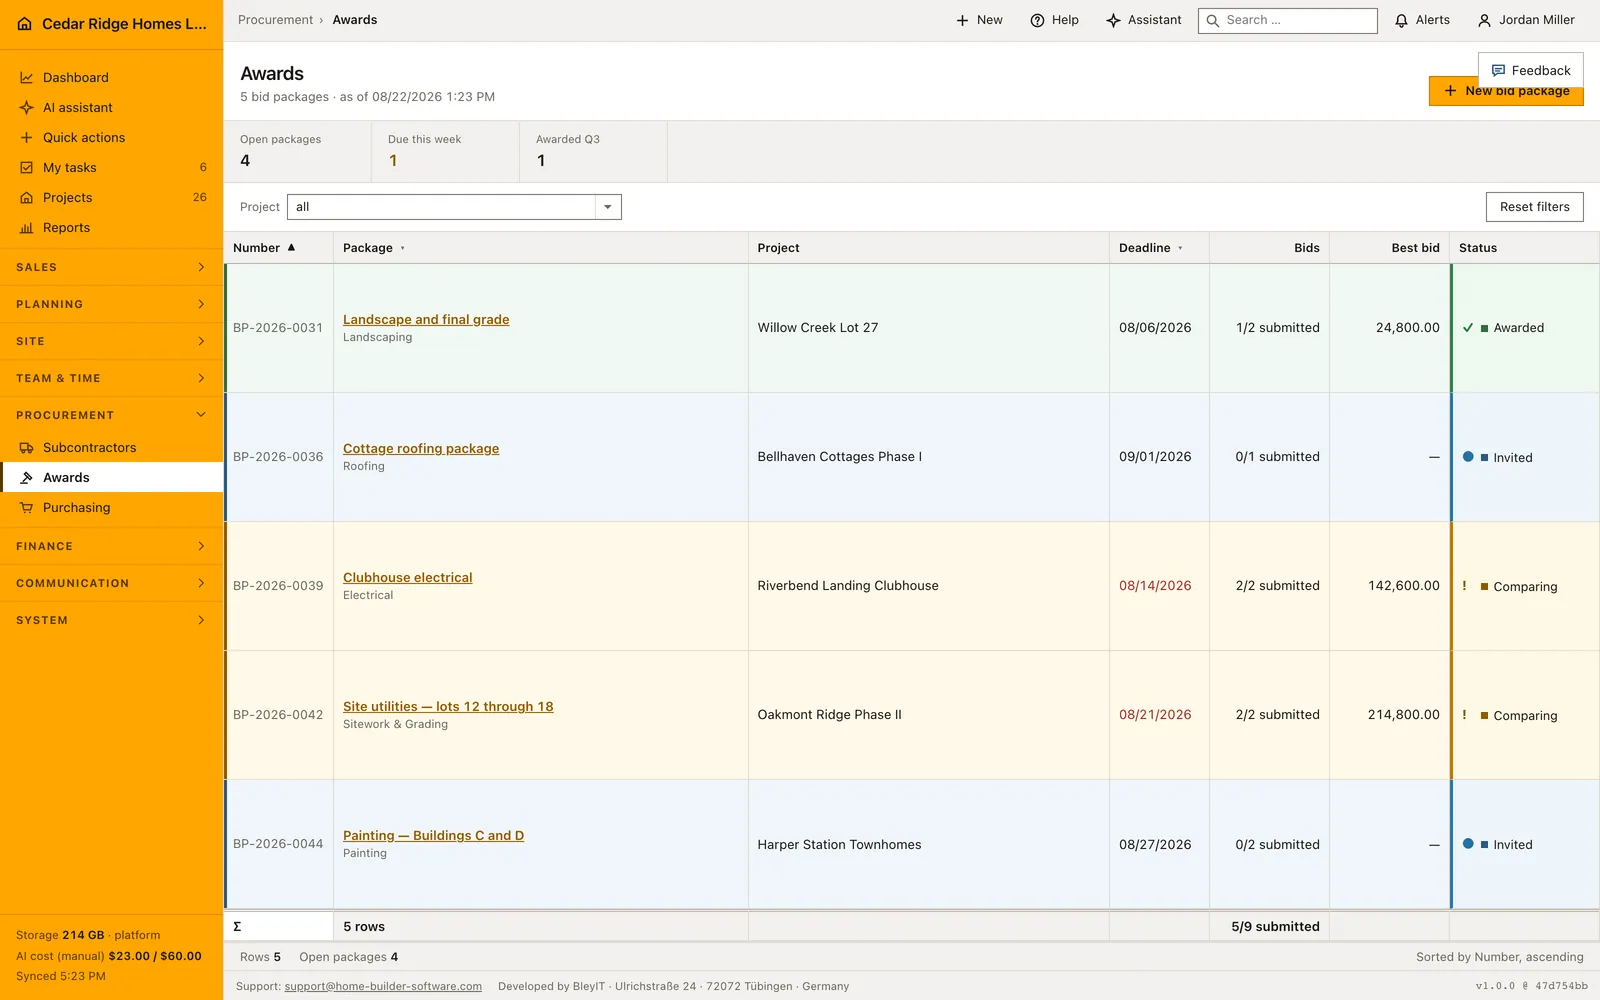Open Clubhouse electrical package link
The image size is (1600, 1000).
click(x=408, y=577)
